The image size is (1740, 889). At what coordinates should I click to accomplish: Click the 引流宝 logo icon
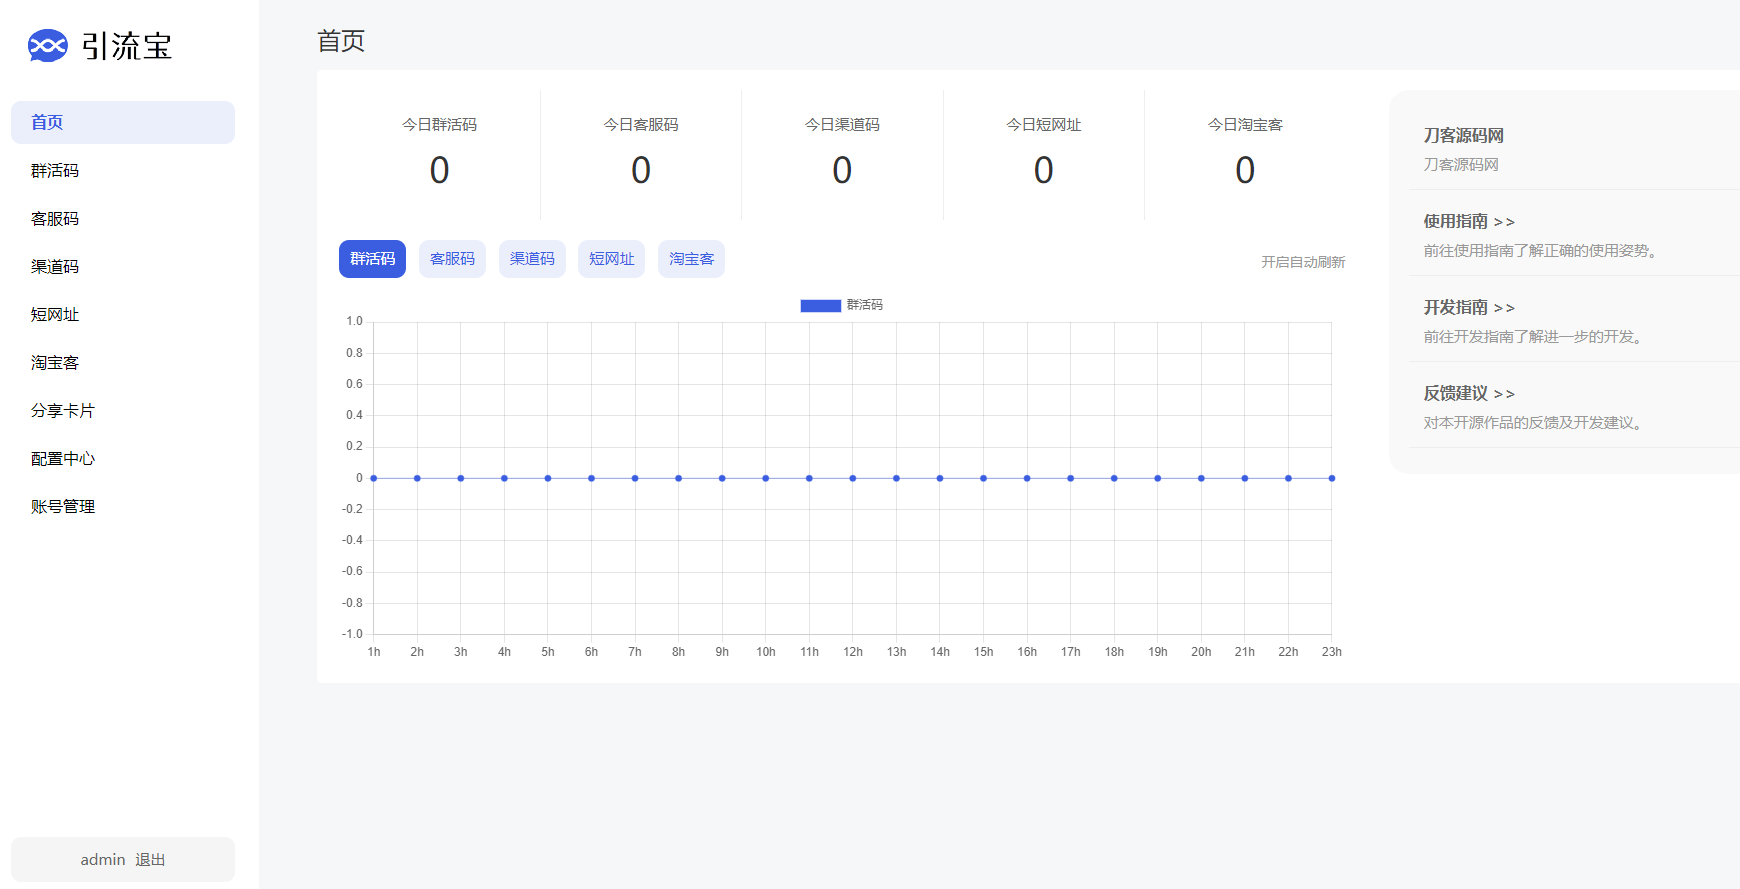point(48,46)
